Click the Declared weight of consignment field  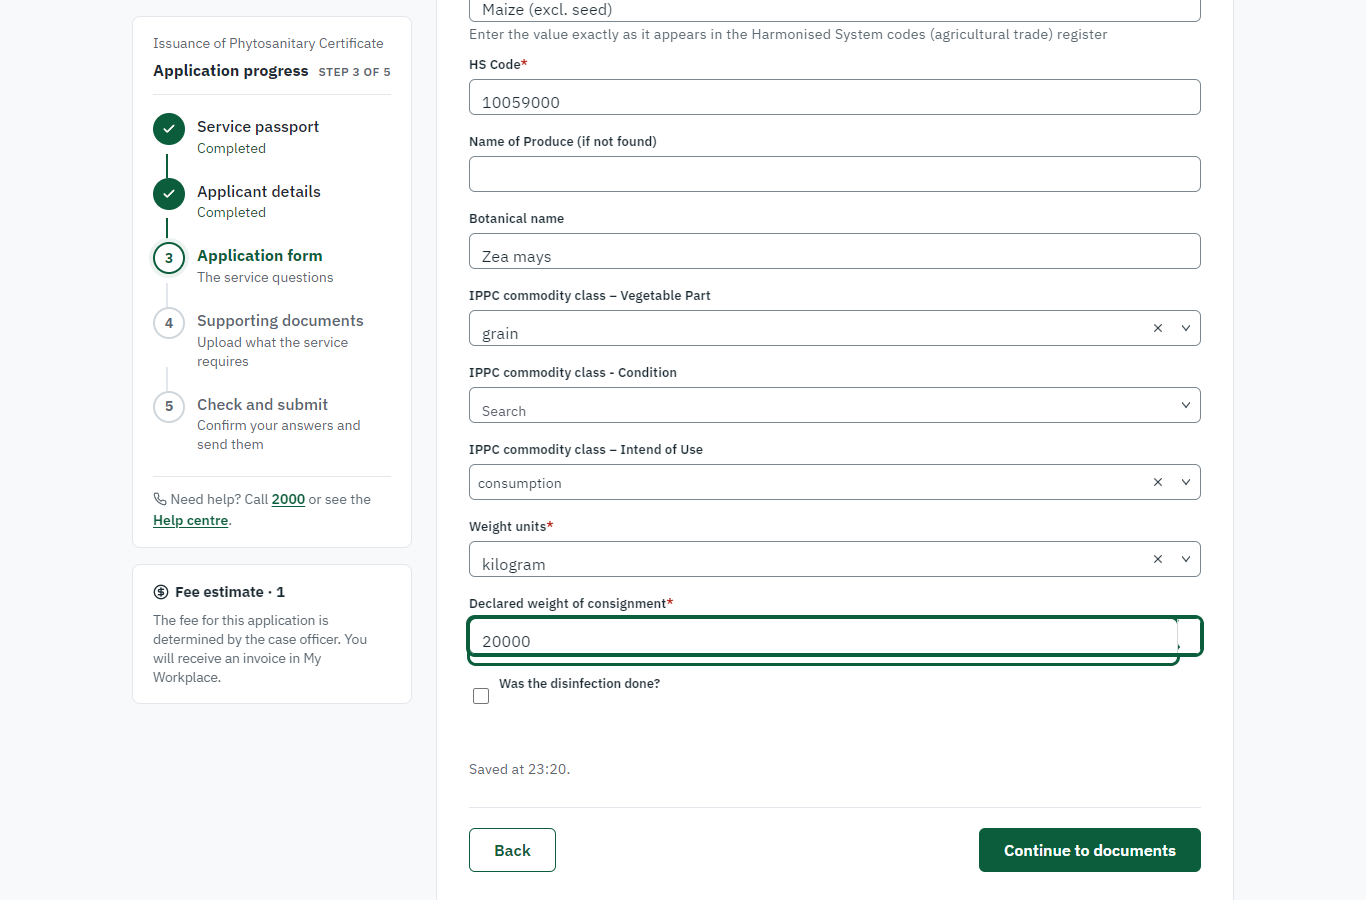[x=835, y=637]
